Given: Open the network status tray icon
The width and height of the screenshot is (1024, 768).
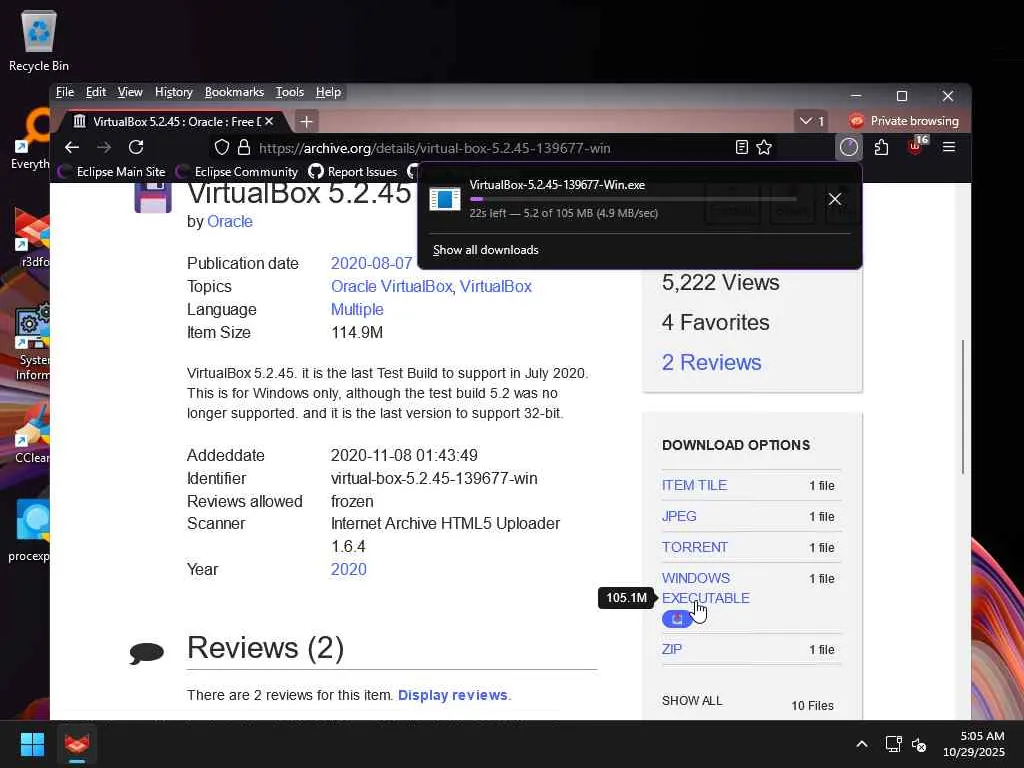Looking at the screenshot, I should 893,744.
